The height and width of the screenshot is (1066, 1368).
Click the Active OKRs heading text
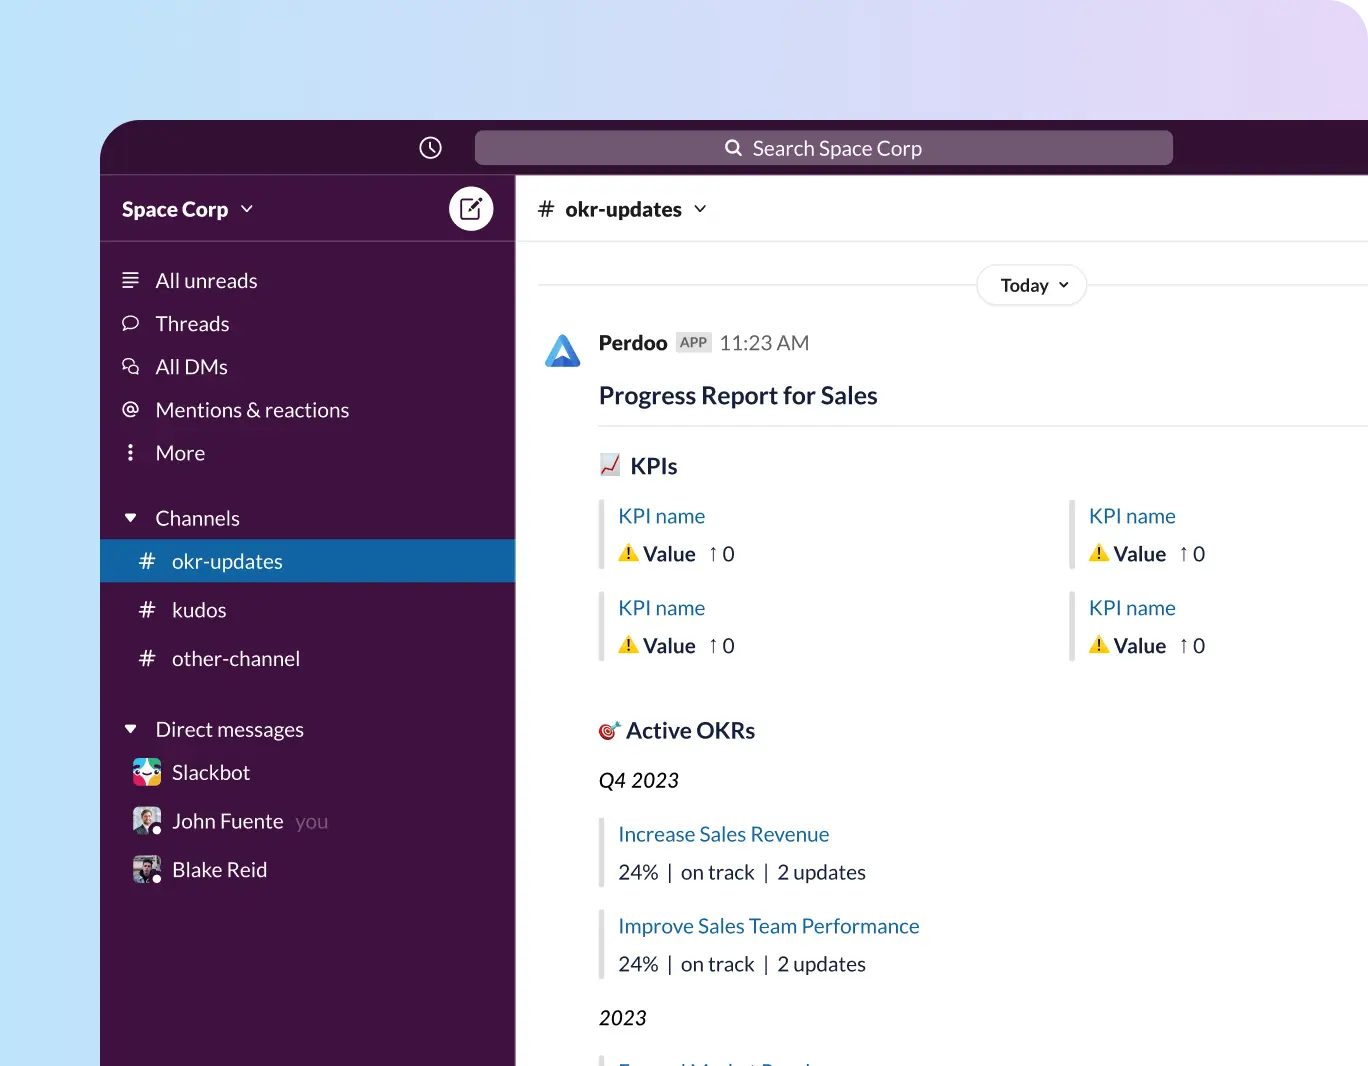691,731
